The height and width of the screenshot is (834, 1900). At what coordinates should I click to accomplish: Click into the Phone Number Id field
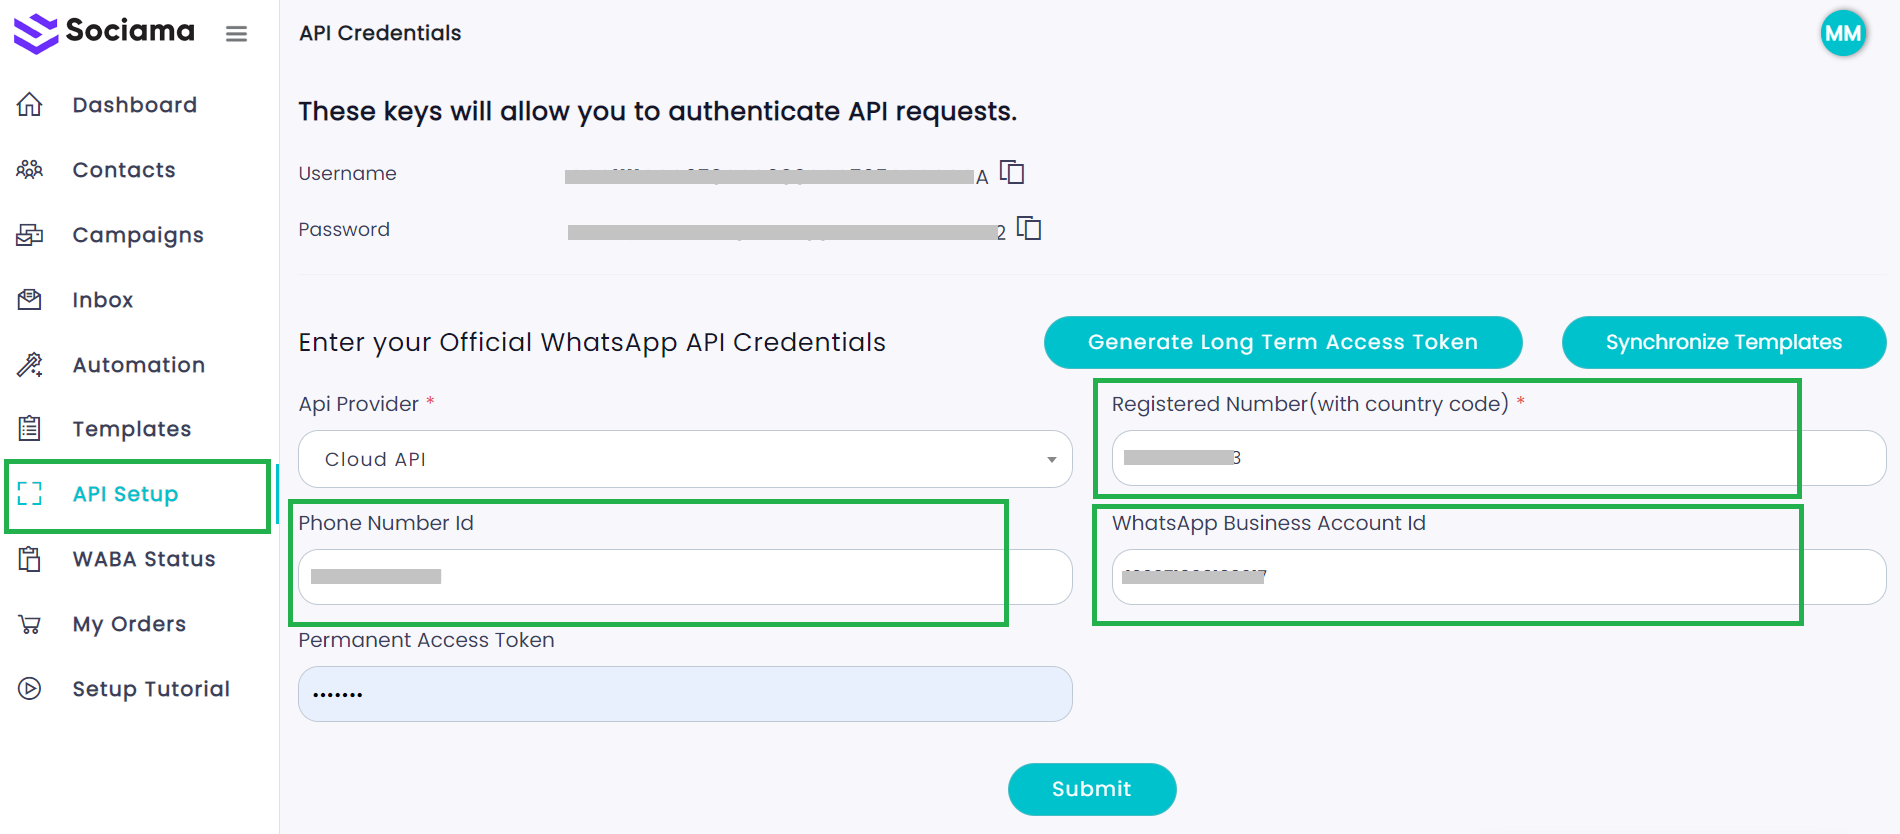point(685,577)
